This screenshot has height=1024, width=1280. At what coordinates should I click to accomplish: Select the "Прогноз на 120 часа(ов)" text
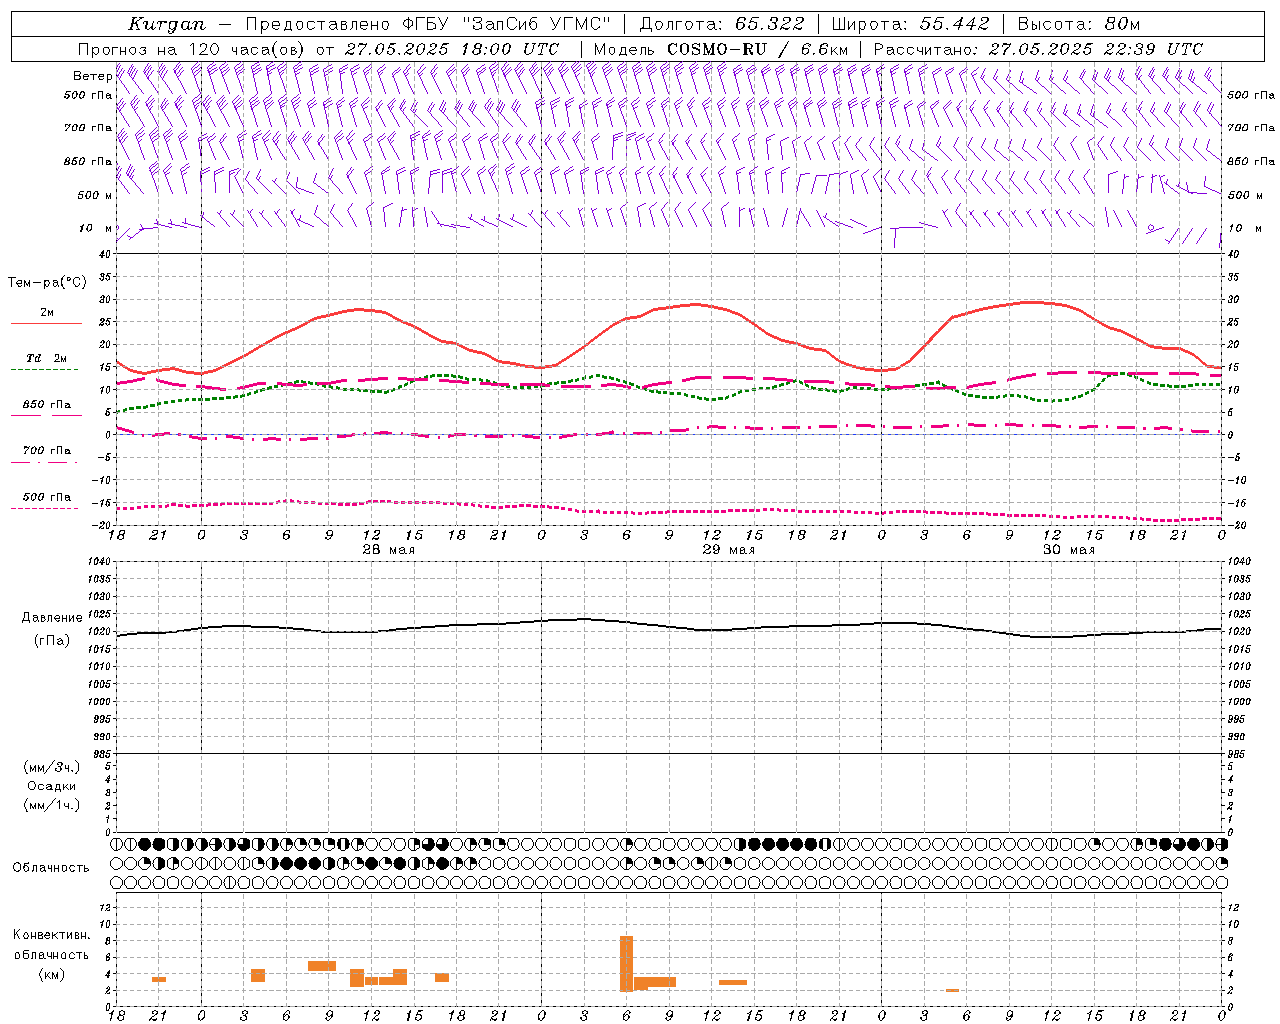[x=192, y=49]
